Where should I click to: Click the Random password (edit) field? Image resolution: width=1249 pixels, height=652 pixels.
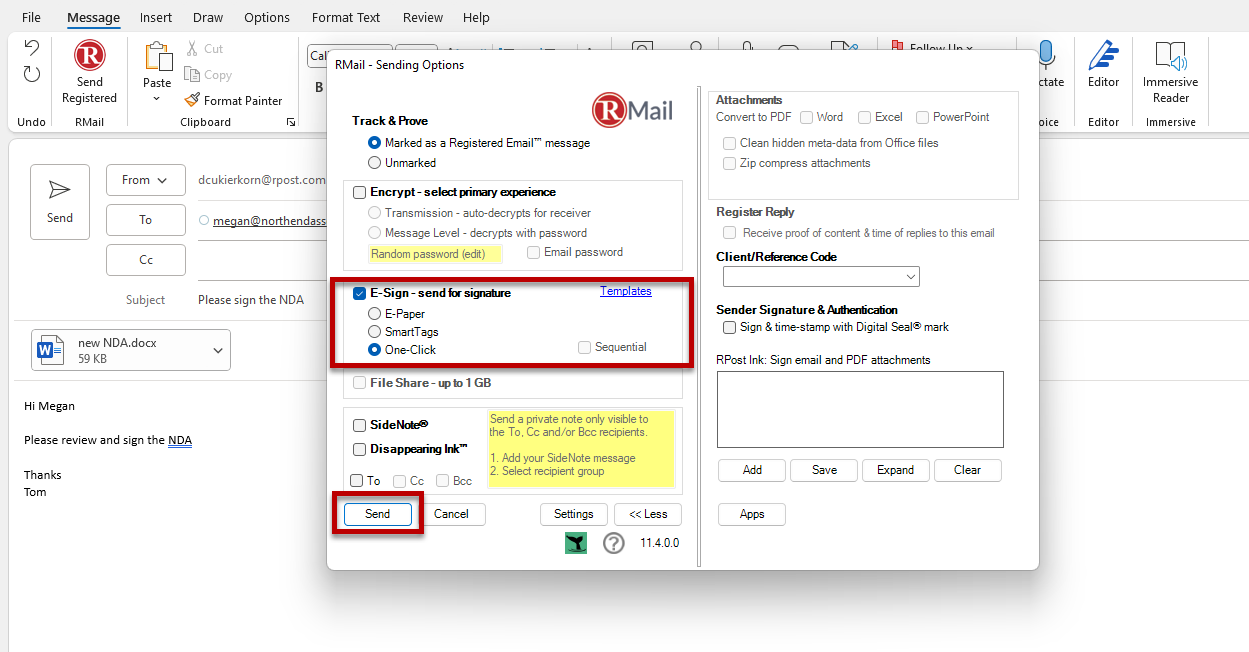point(435,254)
